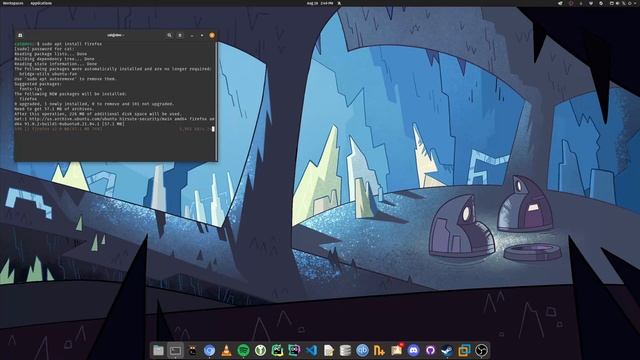Open the dock icon with a red badge
The image size is (640, 360).
click(396, 350)
